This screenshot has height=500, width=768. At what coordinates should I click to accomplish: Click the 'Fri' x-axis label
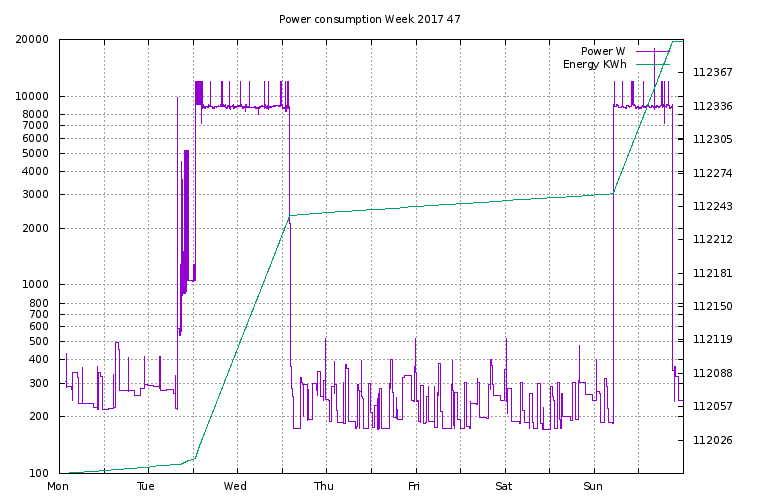point(414,486)
